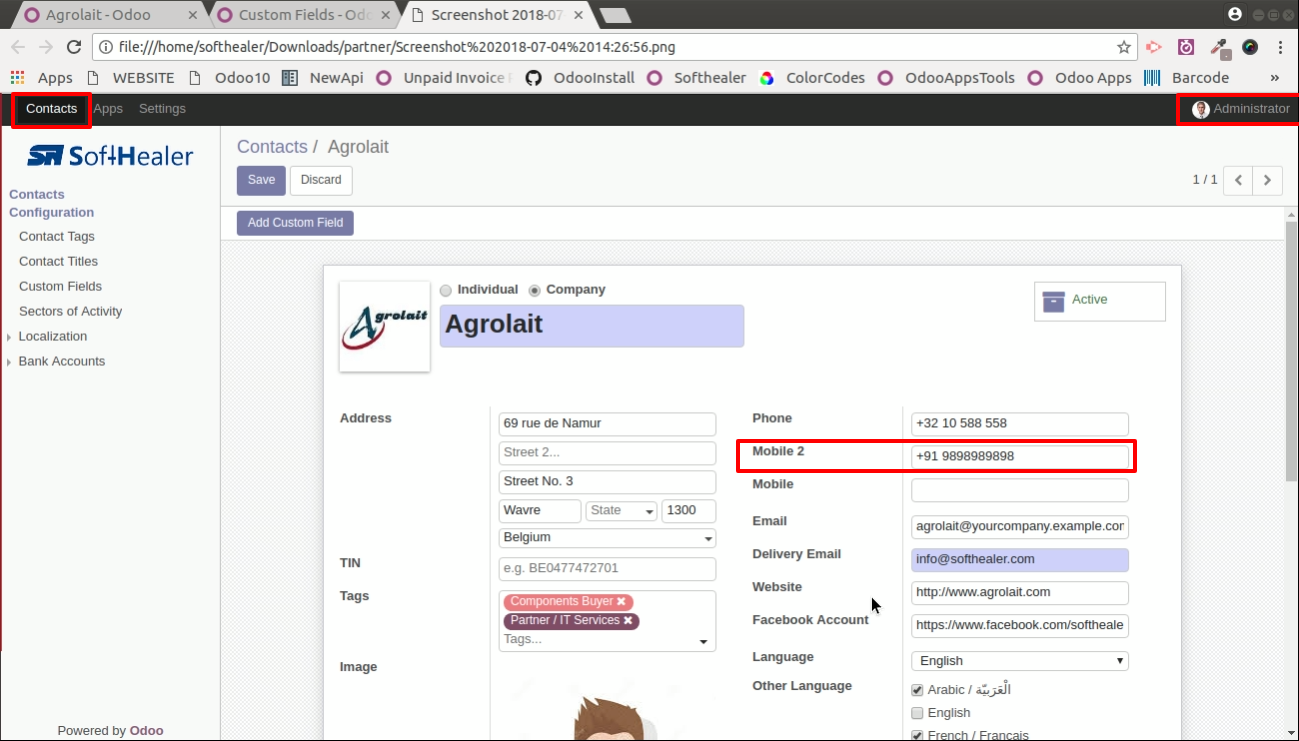Toggle the Active status button
The height and width of the screenshot is (741, 1299).
1100,301
